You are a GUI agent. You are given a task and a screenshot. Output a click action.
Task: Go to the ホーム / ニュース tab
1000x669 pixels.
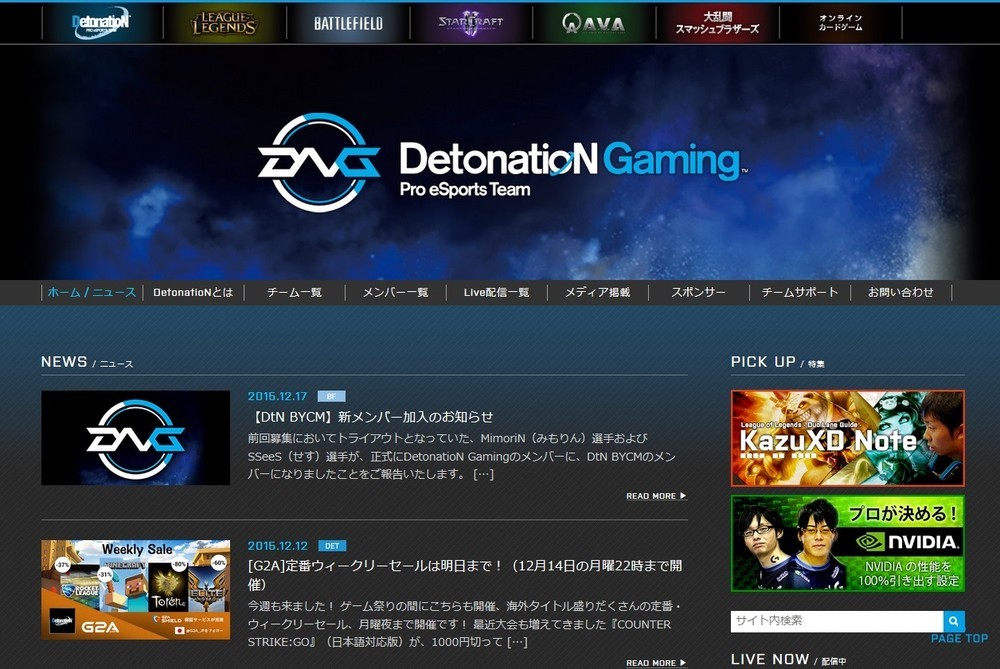92,292
